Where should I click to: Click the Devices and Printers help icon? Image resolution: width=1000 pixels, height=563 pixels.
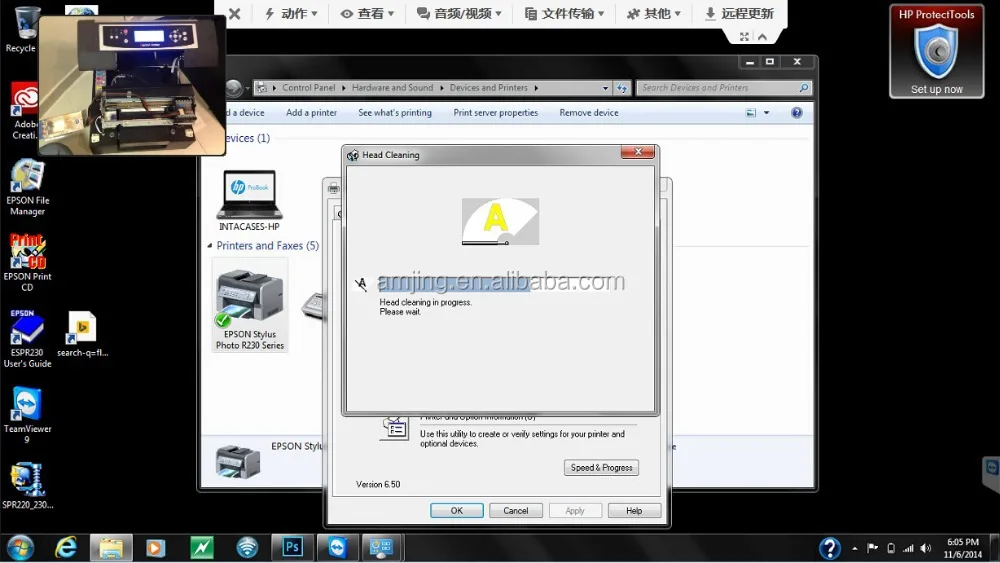point(797,113)
